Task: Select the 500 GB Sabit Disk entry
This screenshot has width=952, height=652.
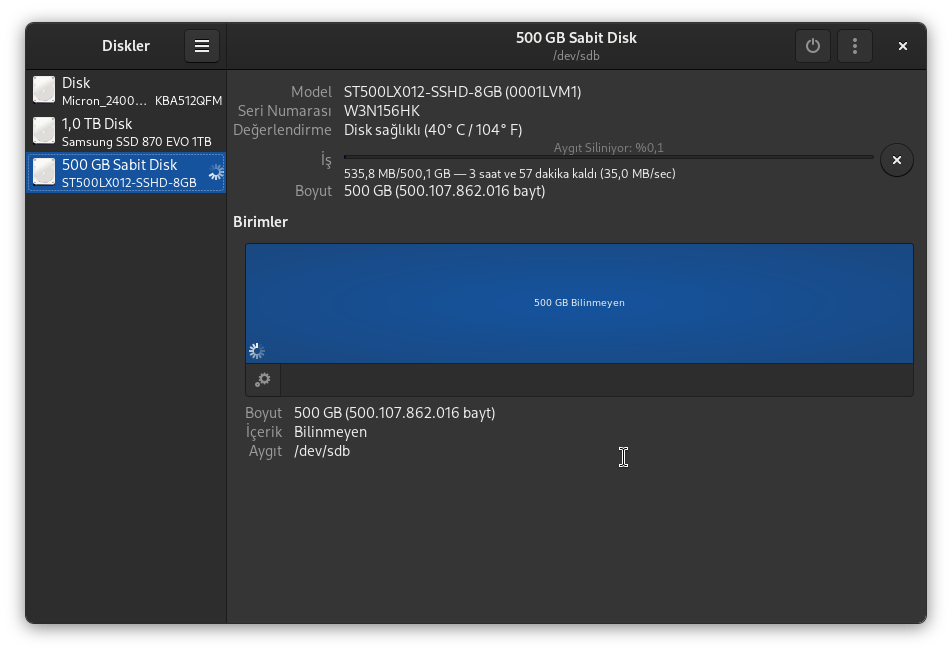Action: click(126, 172)
